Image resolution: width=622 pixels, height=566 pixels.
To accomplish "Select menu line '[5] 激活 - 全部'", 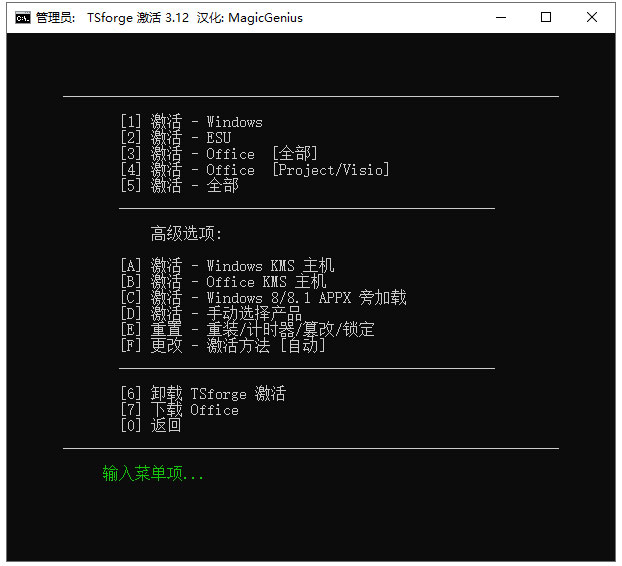I will click(180, 186).
